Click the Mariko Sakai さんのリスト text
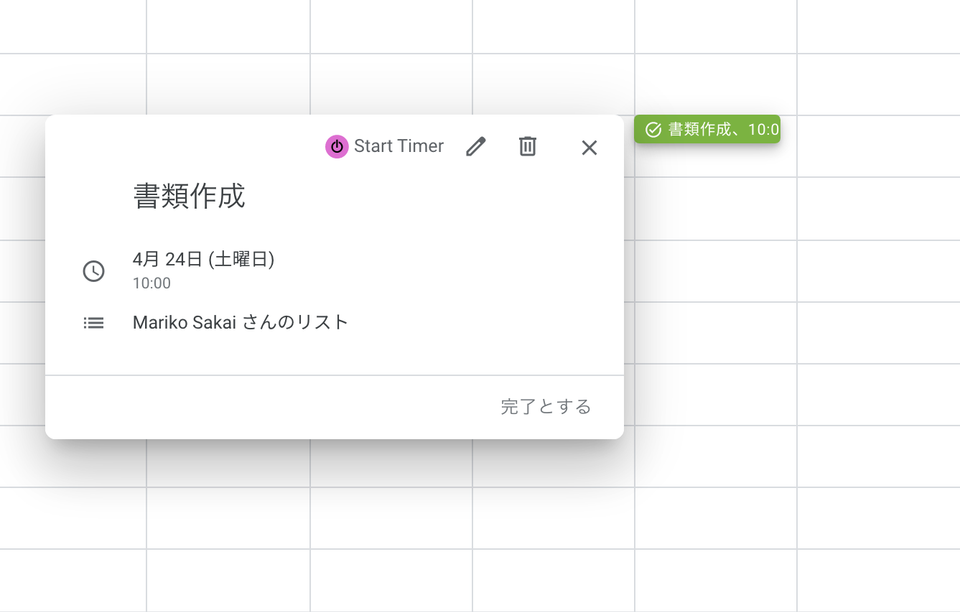 [x=241, y=323]
